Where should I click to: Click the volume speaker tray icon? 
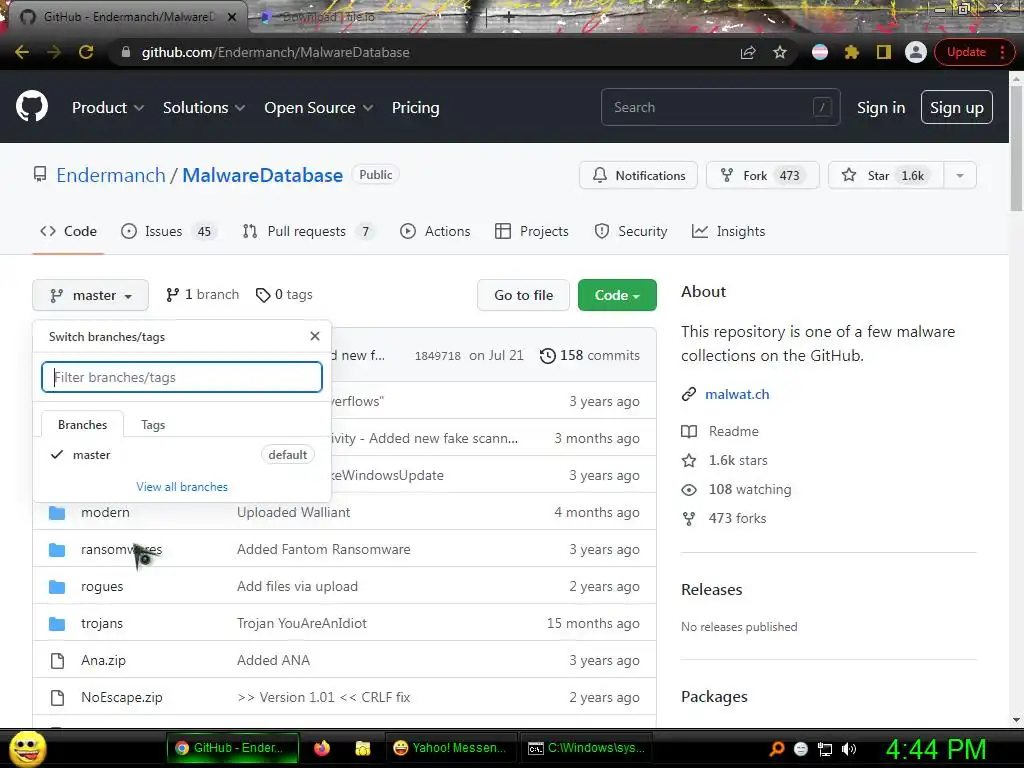[x=849, y=749]
